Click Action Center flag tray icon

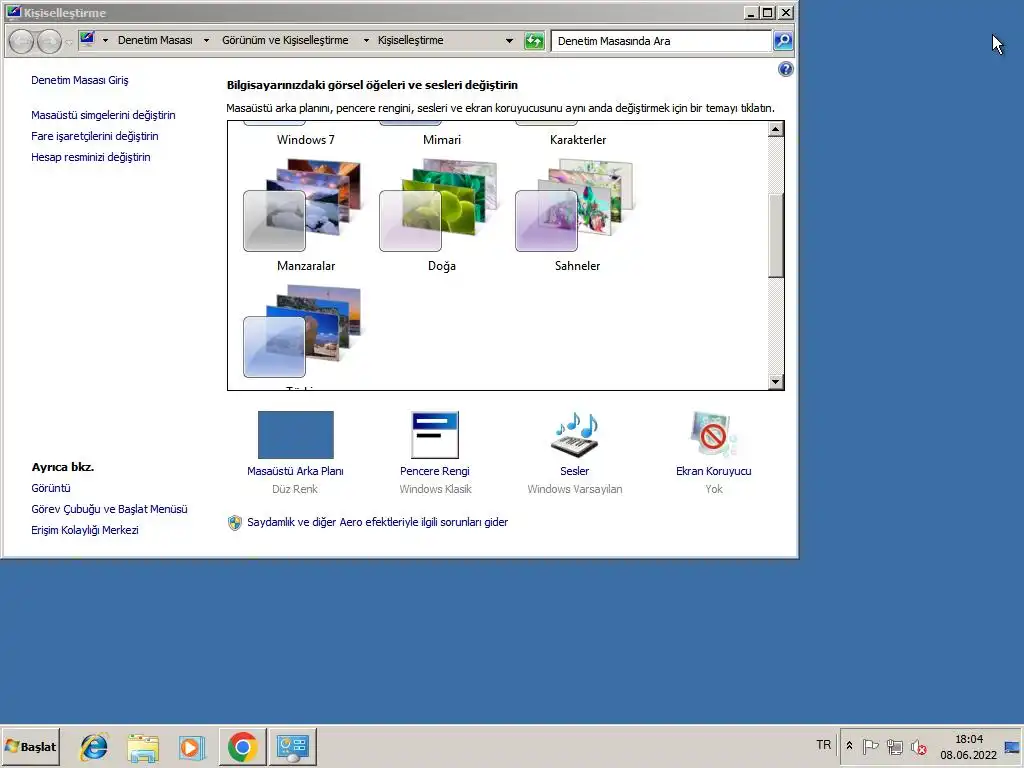(871, 746)
